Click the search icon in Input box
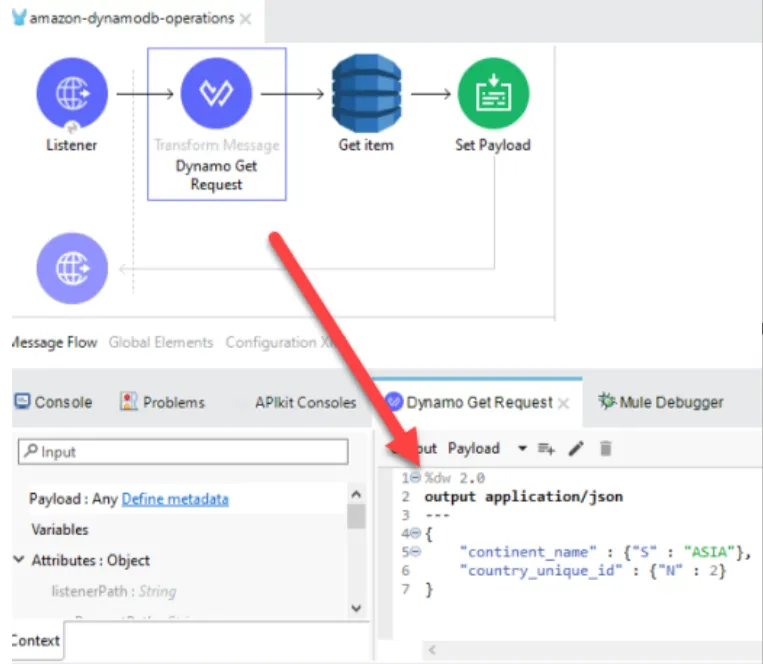This screenshot has width=763, height=664. point(31,451)
